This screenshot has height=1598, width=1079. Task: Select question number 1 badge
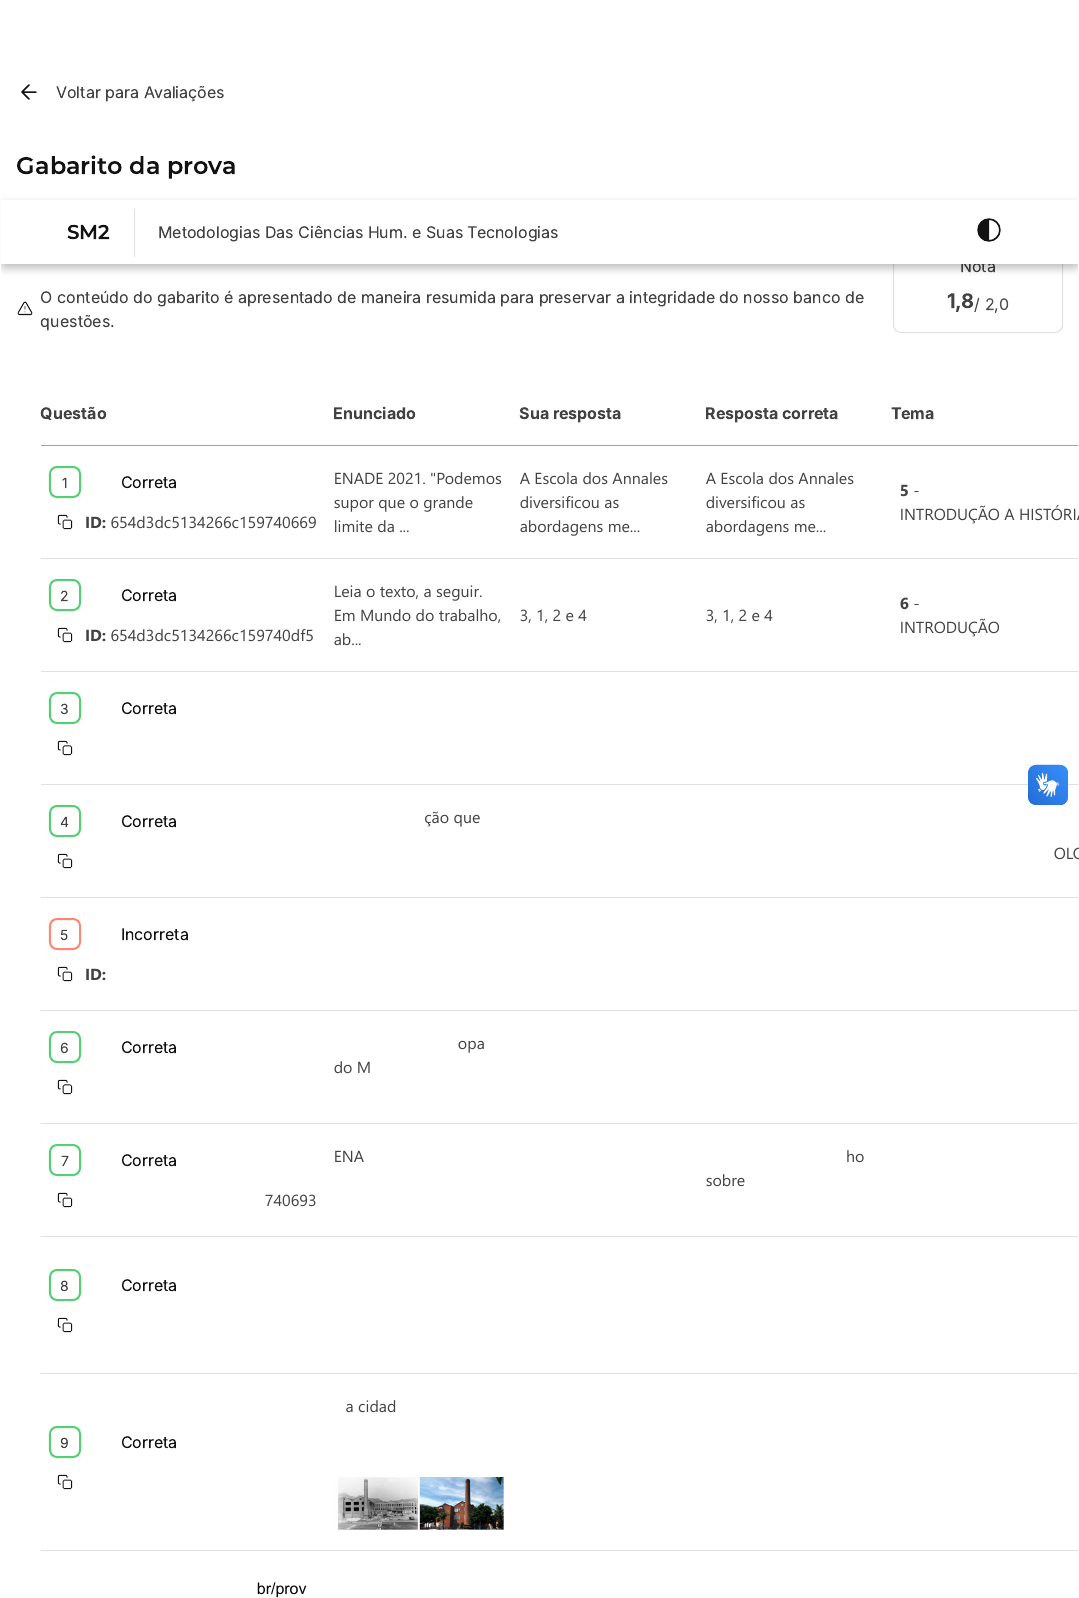(x=65, y=483)
